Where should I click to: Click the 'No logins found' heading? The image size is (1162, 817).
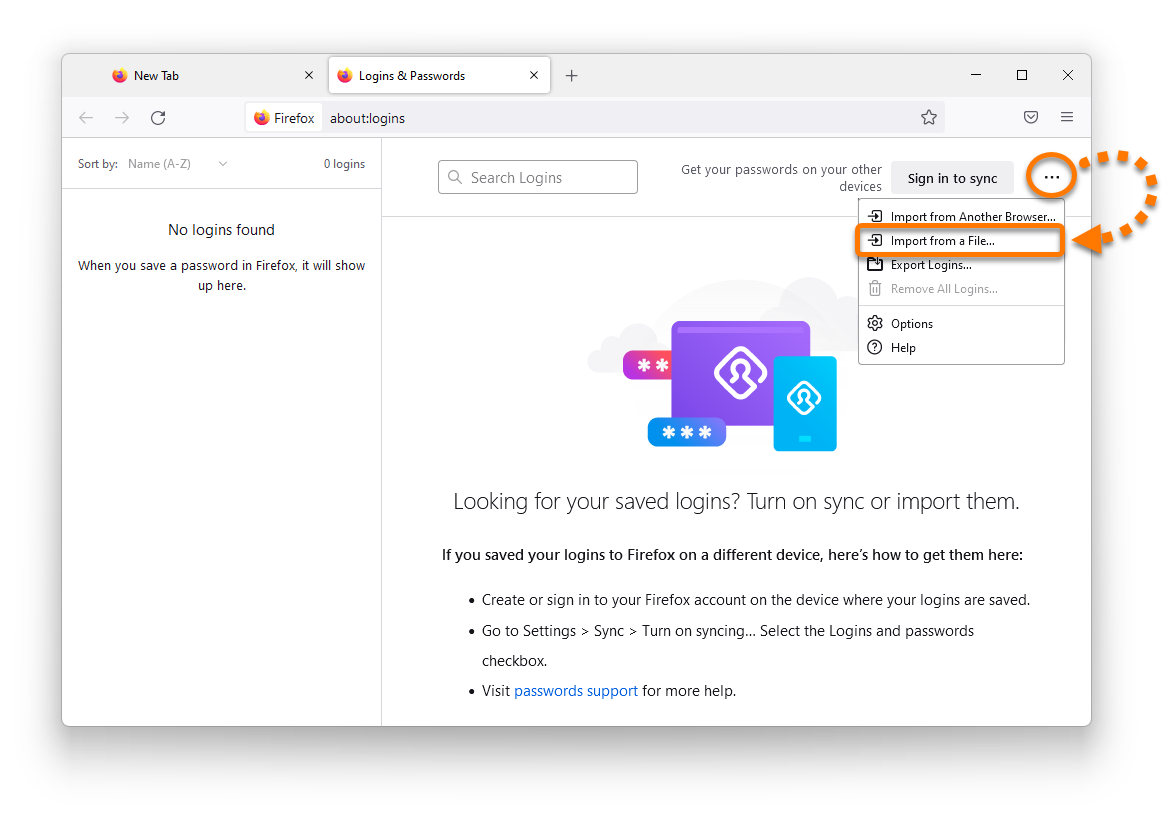[x=222, y=230]
